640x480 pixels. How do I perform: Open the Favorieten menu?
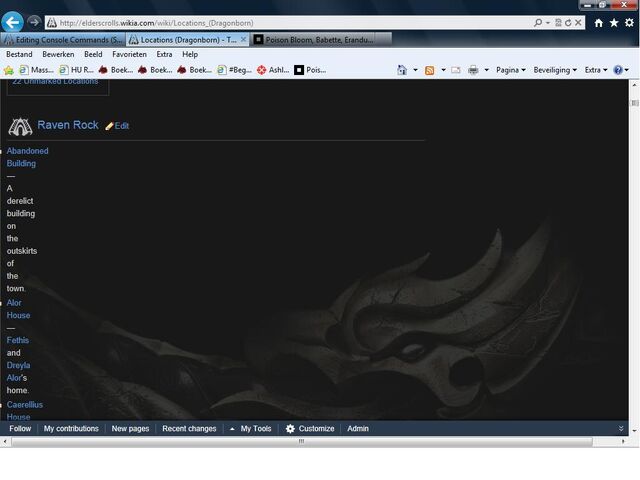(x=129, y=54)
